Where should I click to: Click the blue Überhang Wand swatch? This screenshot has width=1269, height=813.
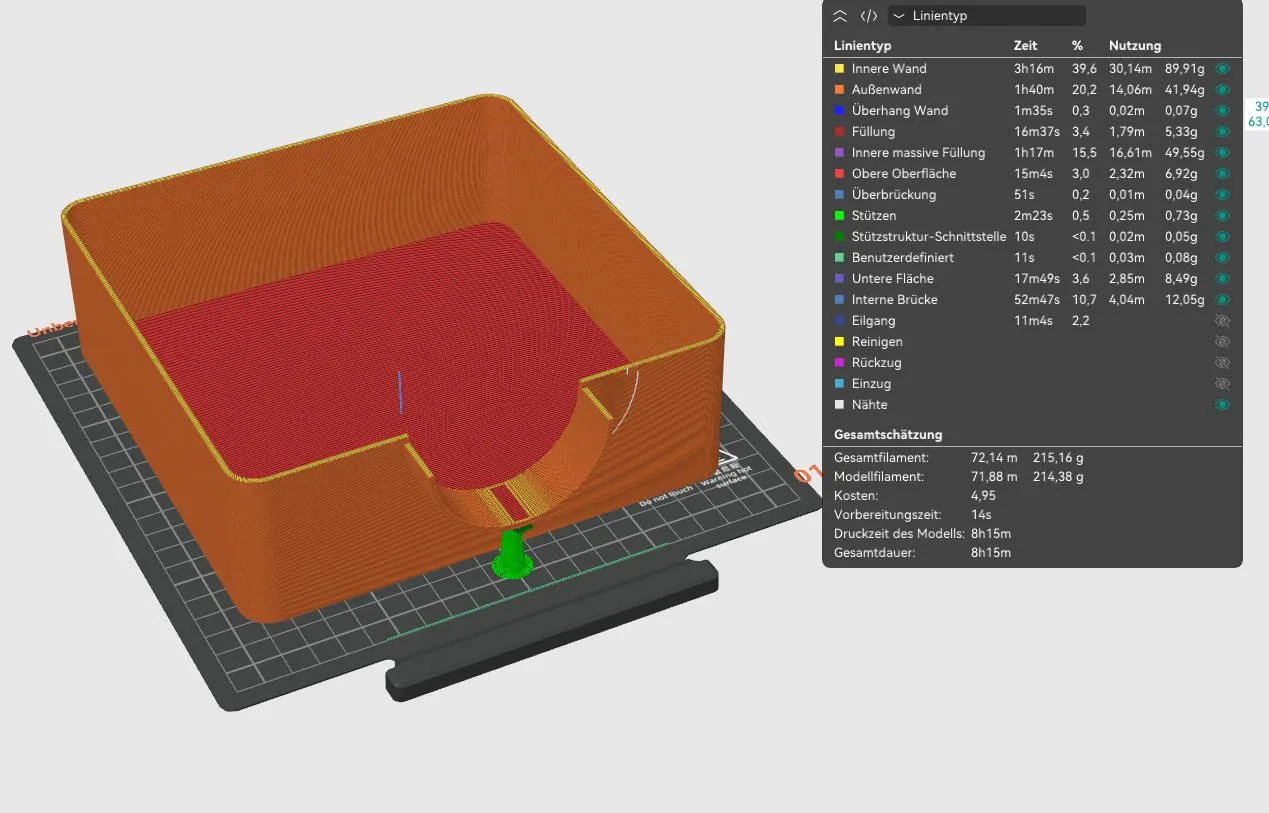click(839, 111)
